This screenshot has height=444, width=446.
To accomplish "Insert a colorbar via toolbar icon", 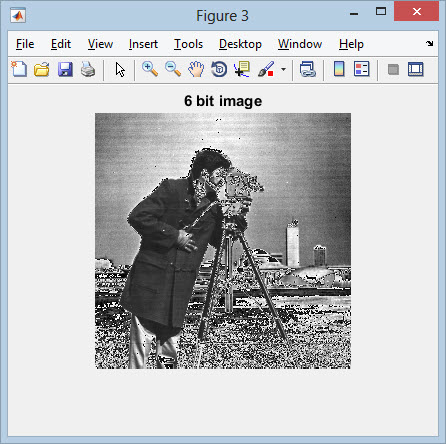I will tap(339, 69).
